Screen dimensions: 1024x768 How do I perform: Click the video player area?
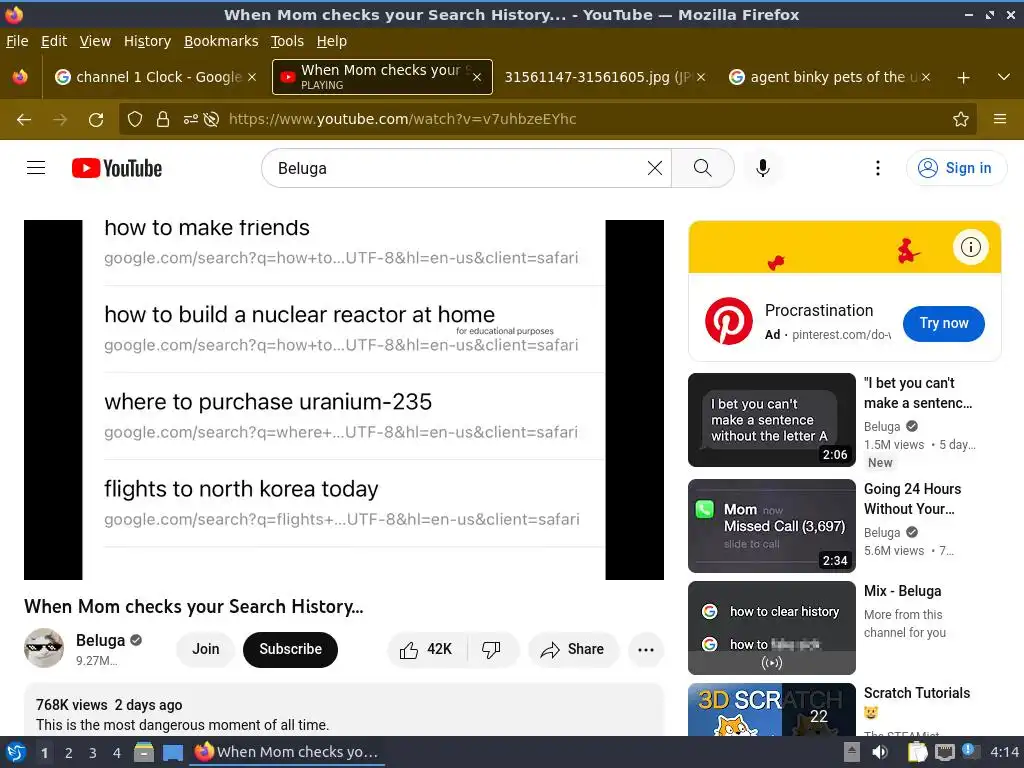point(344,400)
